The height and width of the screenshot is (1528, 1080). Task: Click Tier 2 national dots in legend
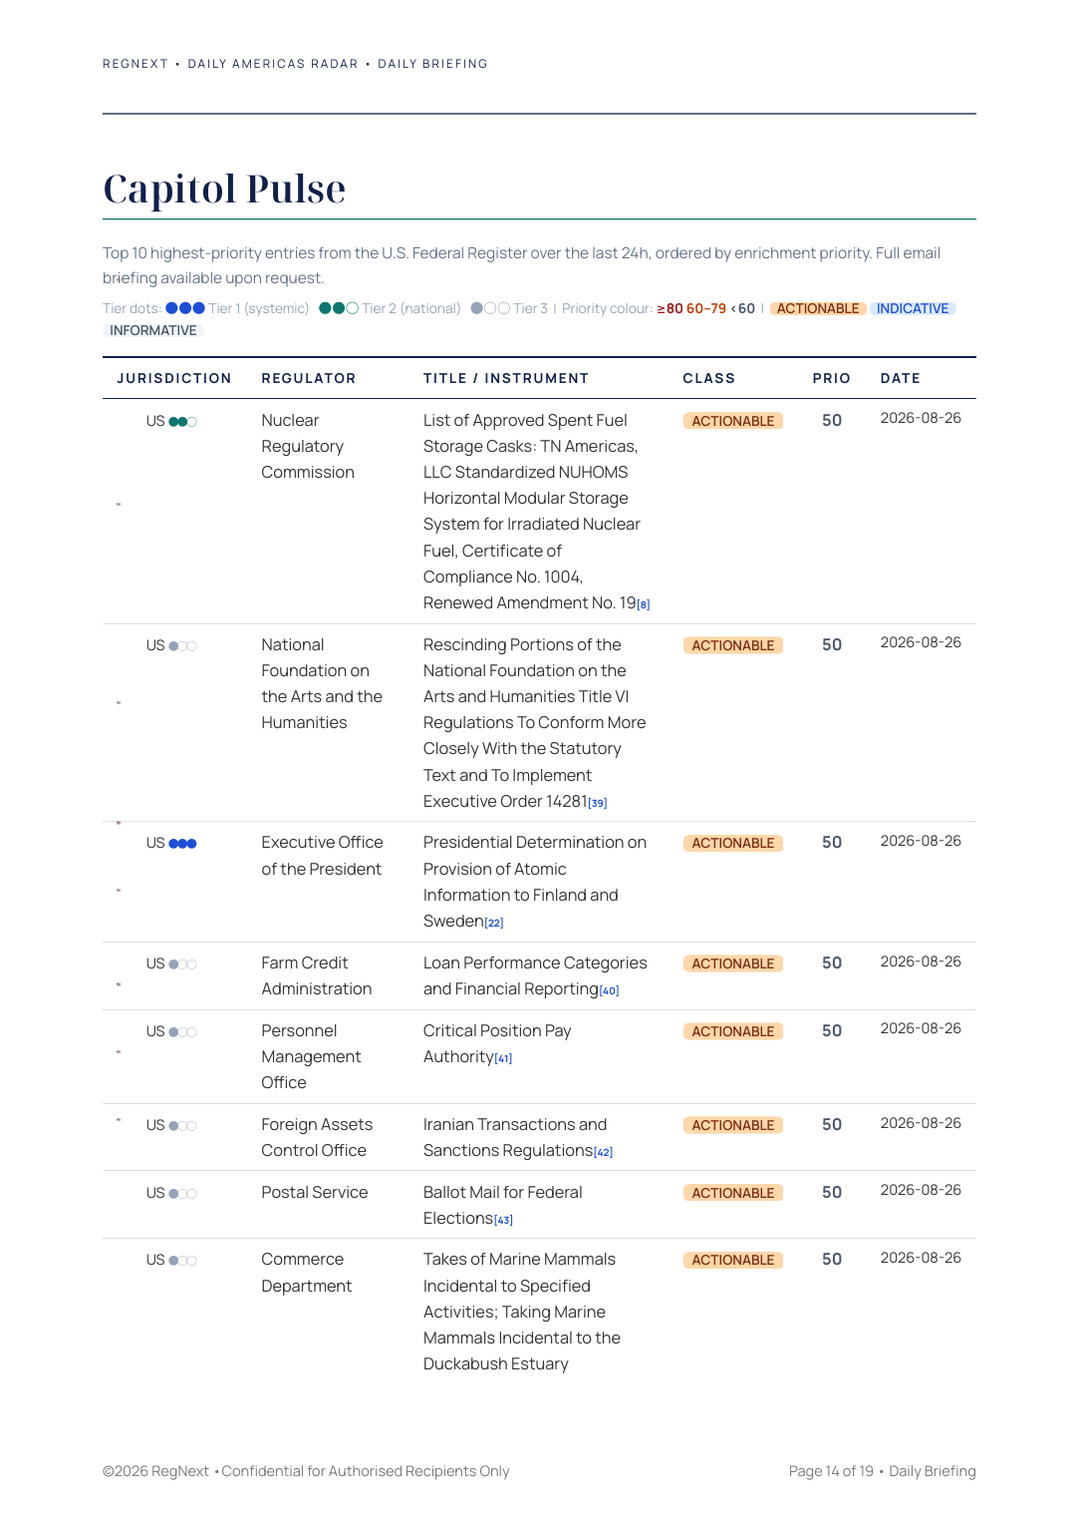(x=338, y=308)
